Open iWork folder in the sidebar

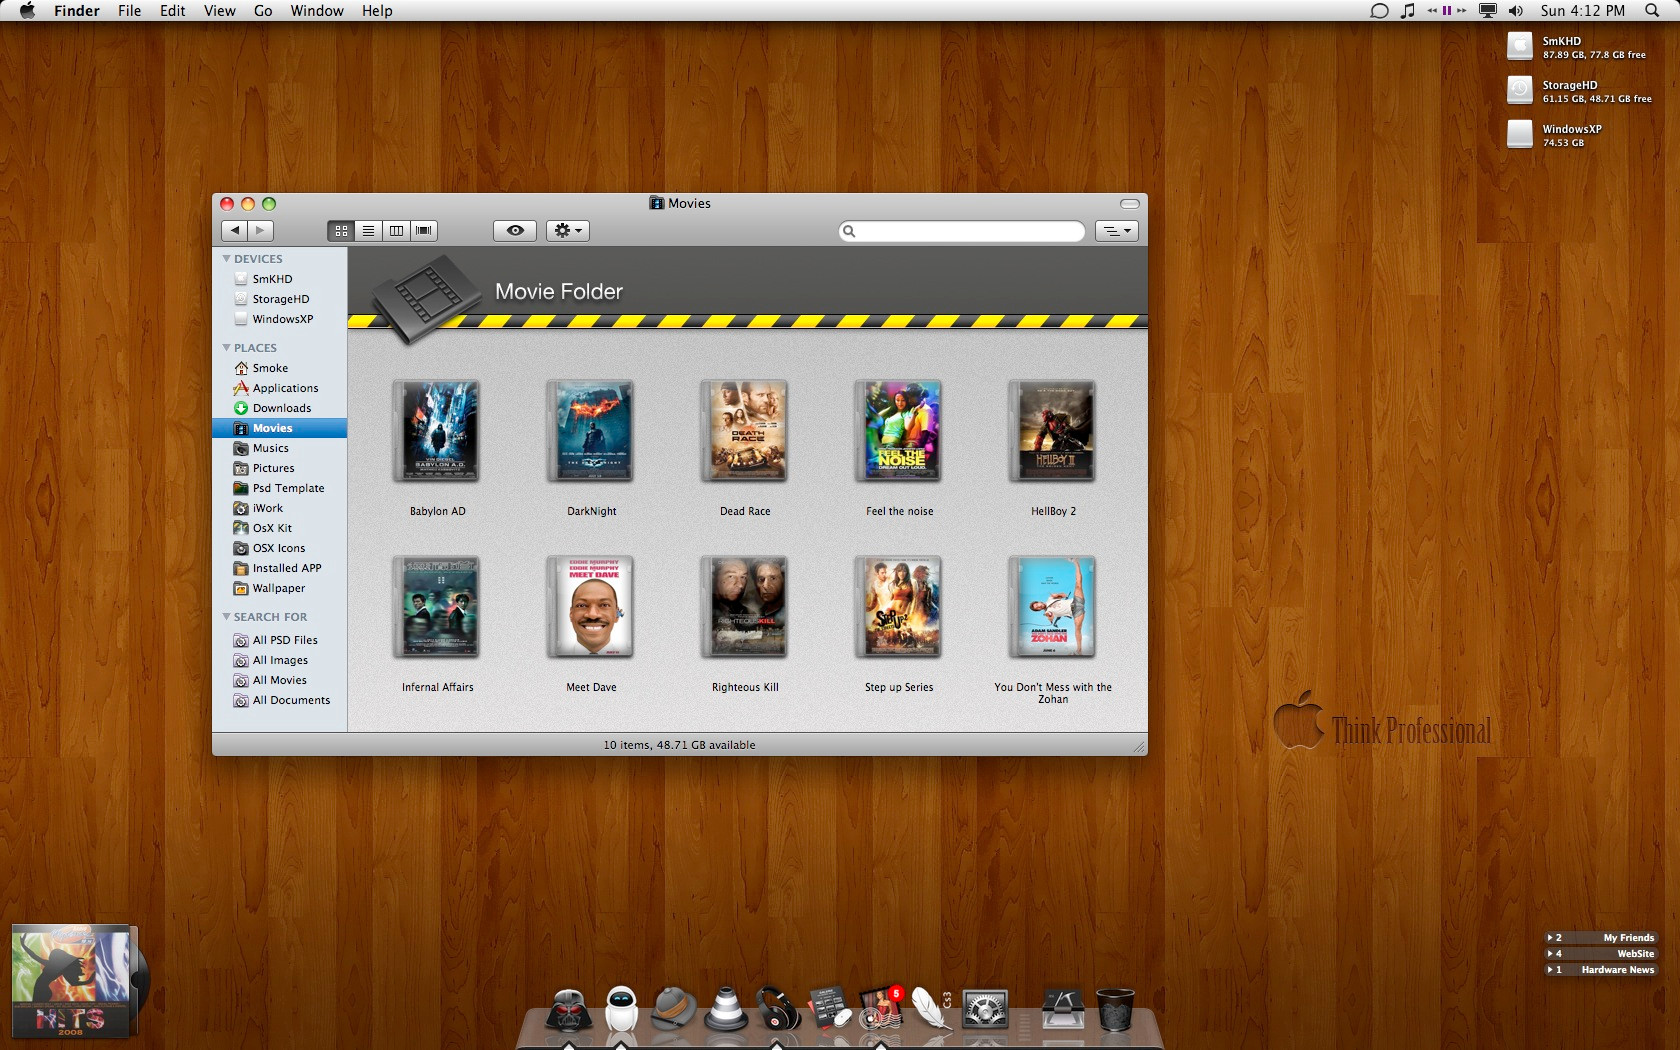click(x=279, y=508)
